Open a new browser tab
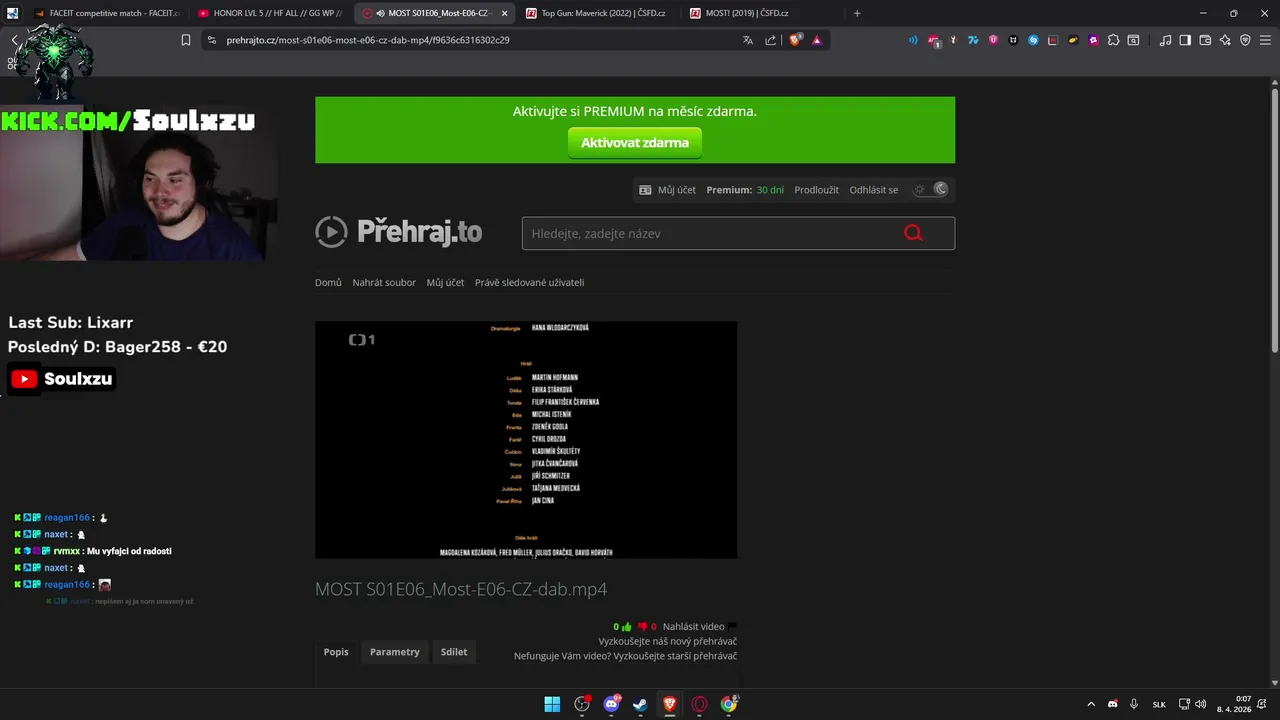Image resolution: width=1280 pixels, height=720 pixels. point(857,13)
